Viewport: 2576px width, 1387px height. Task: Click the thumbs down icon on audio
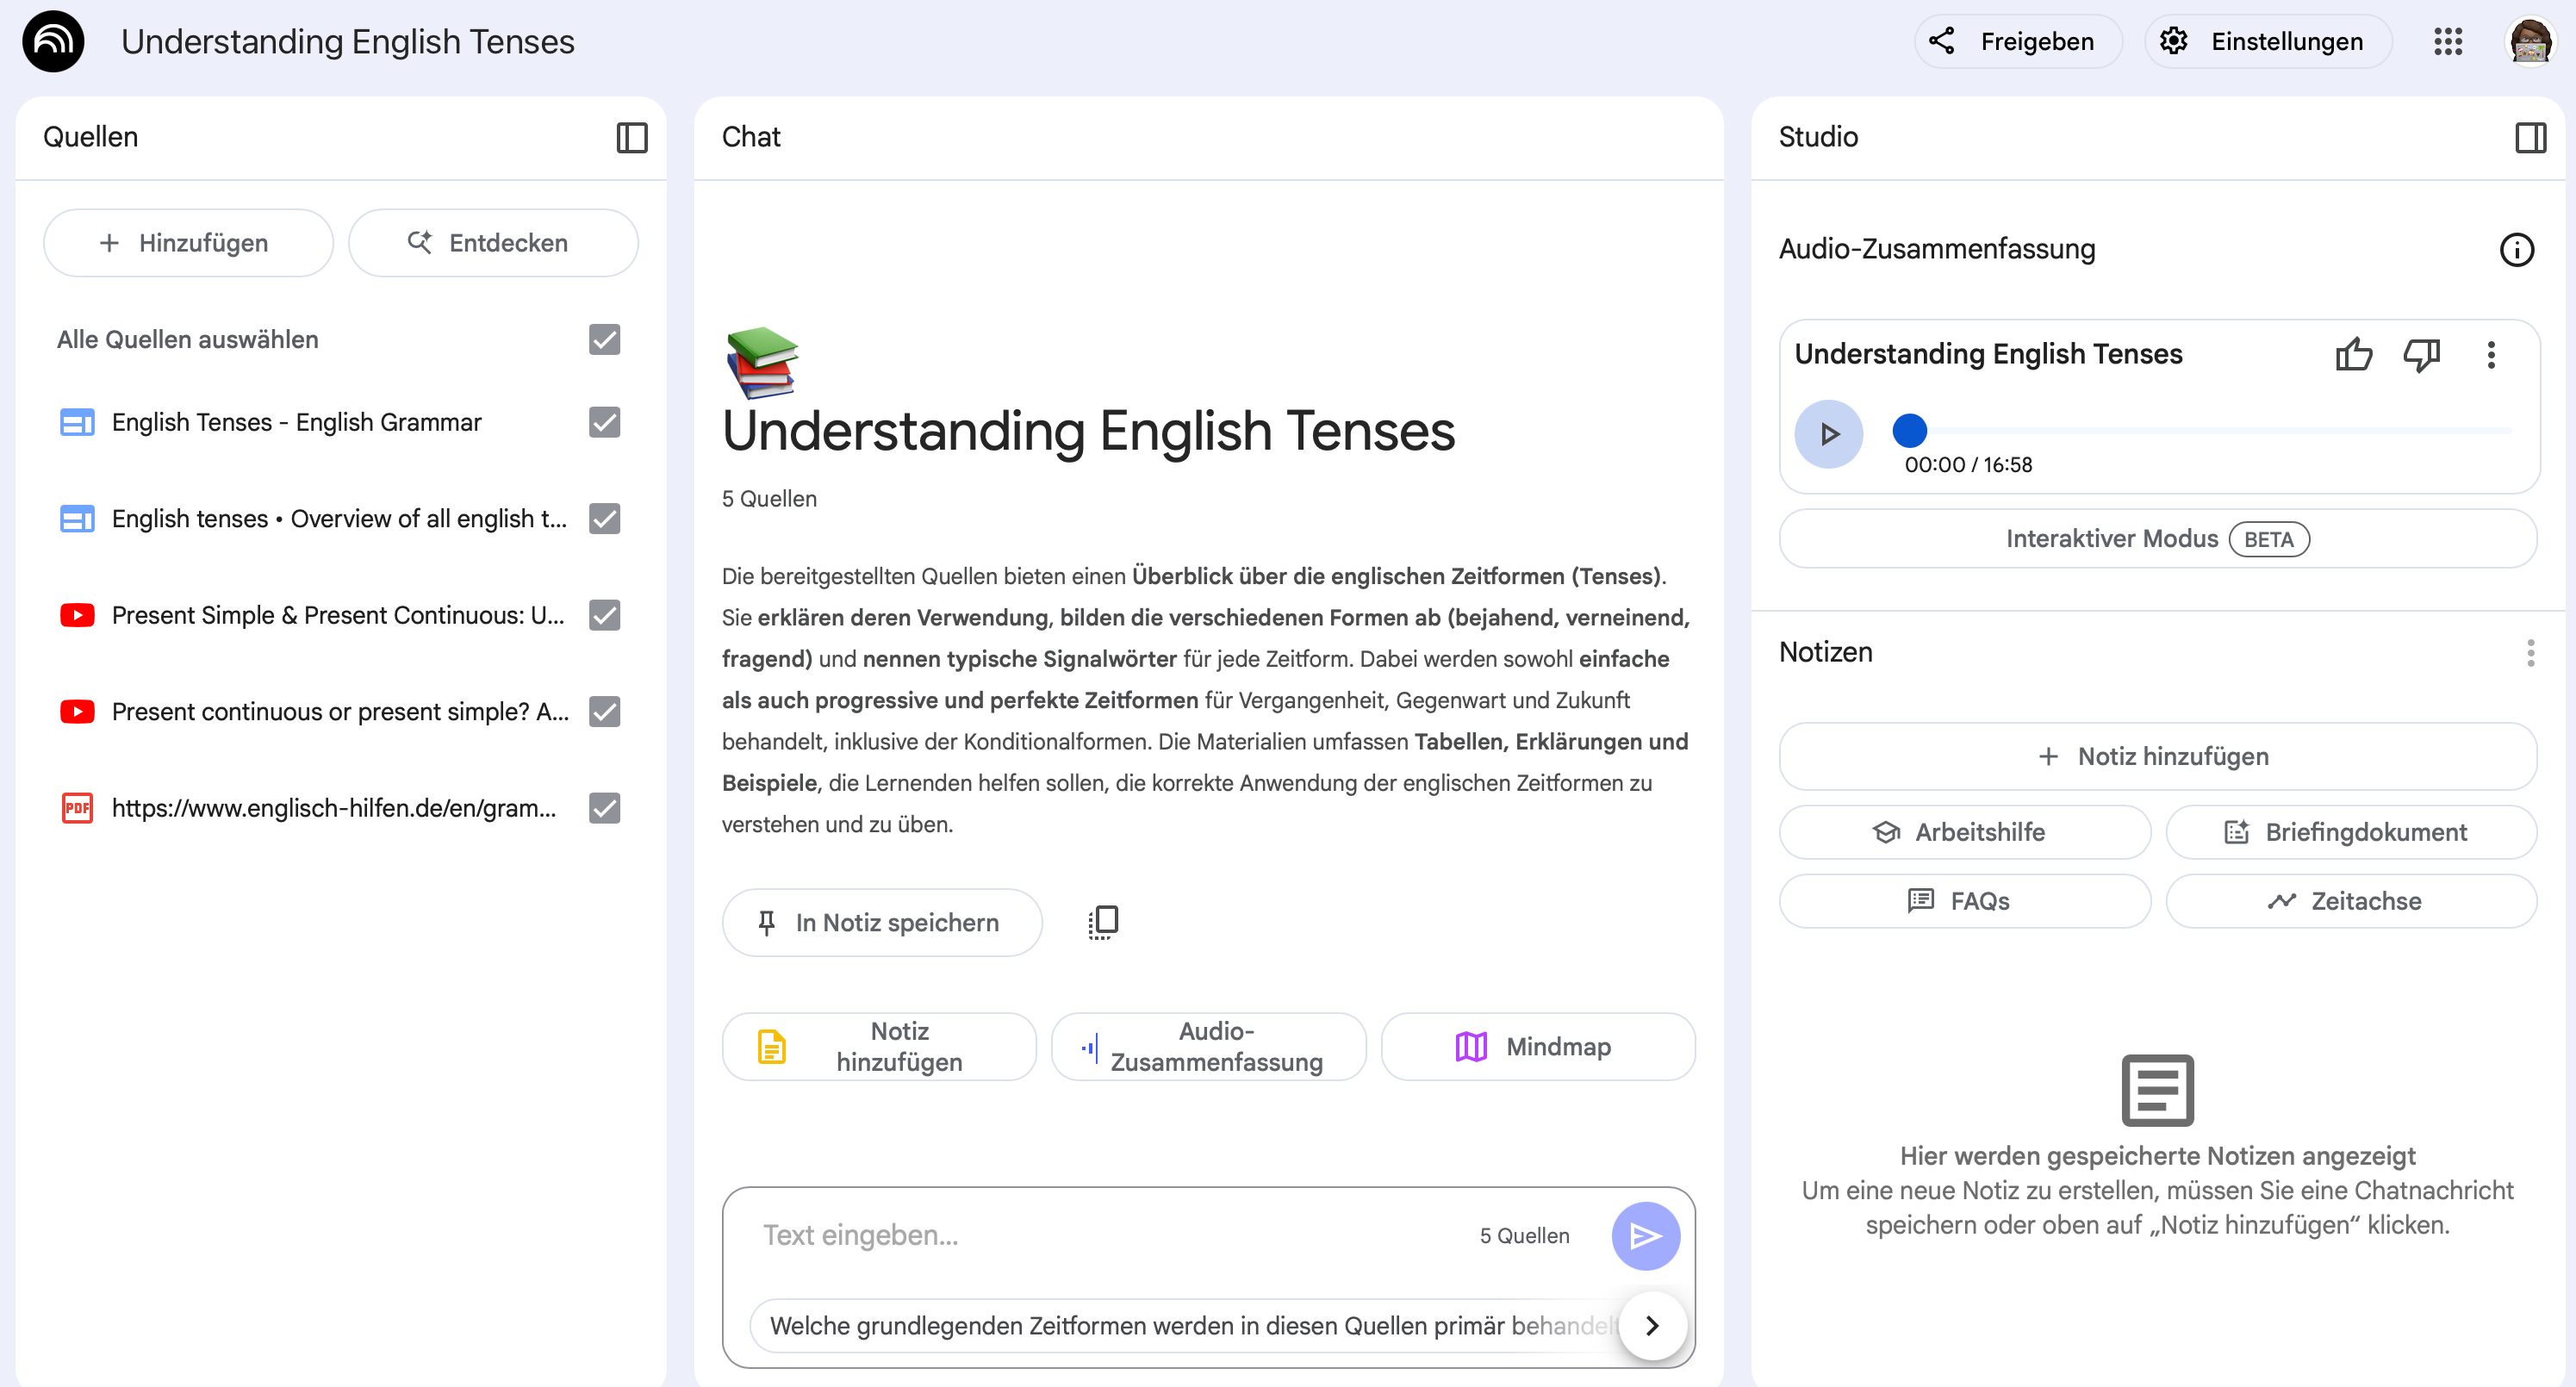pyautogui.click(x=2421, y=354)
